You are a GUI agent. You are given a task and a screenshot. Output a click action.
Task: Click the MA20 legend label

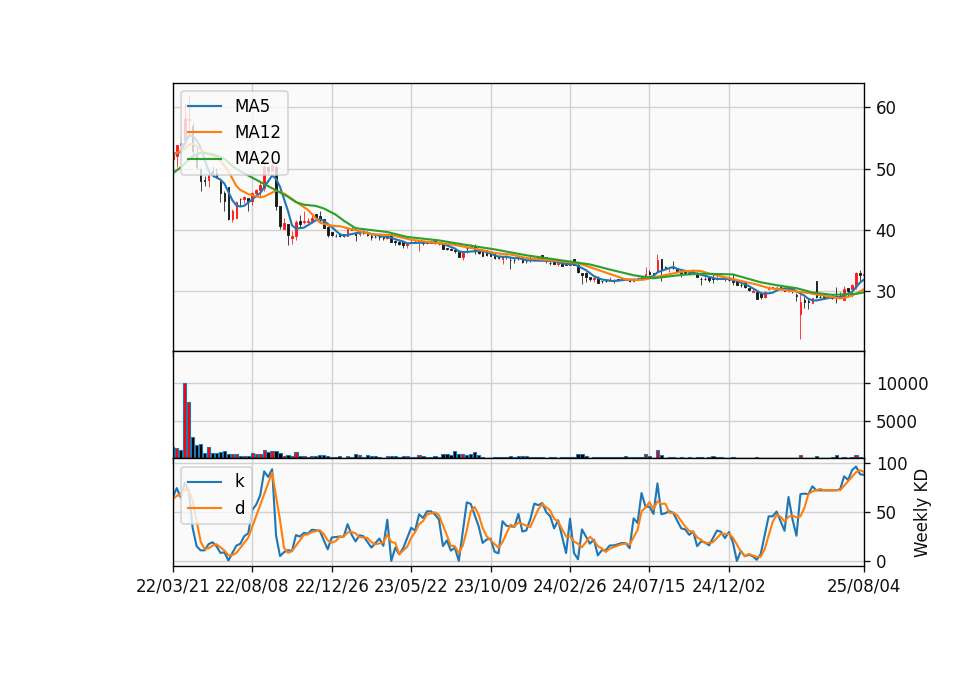coord(257,158)
